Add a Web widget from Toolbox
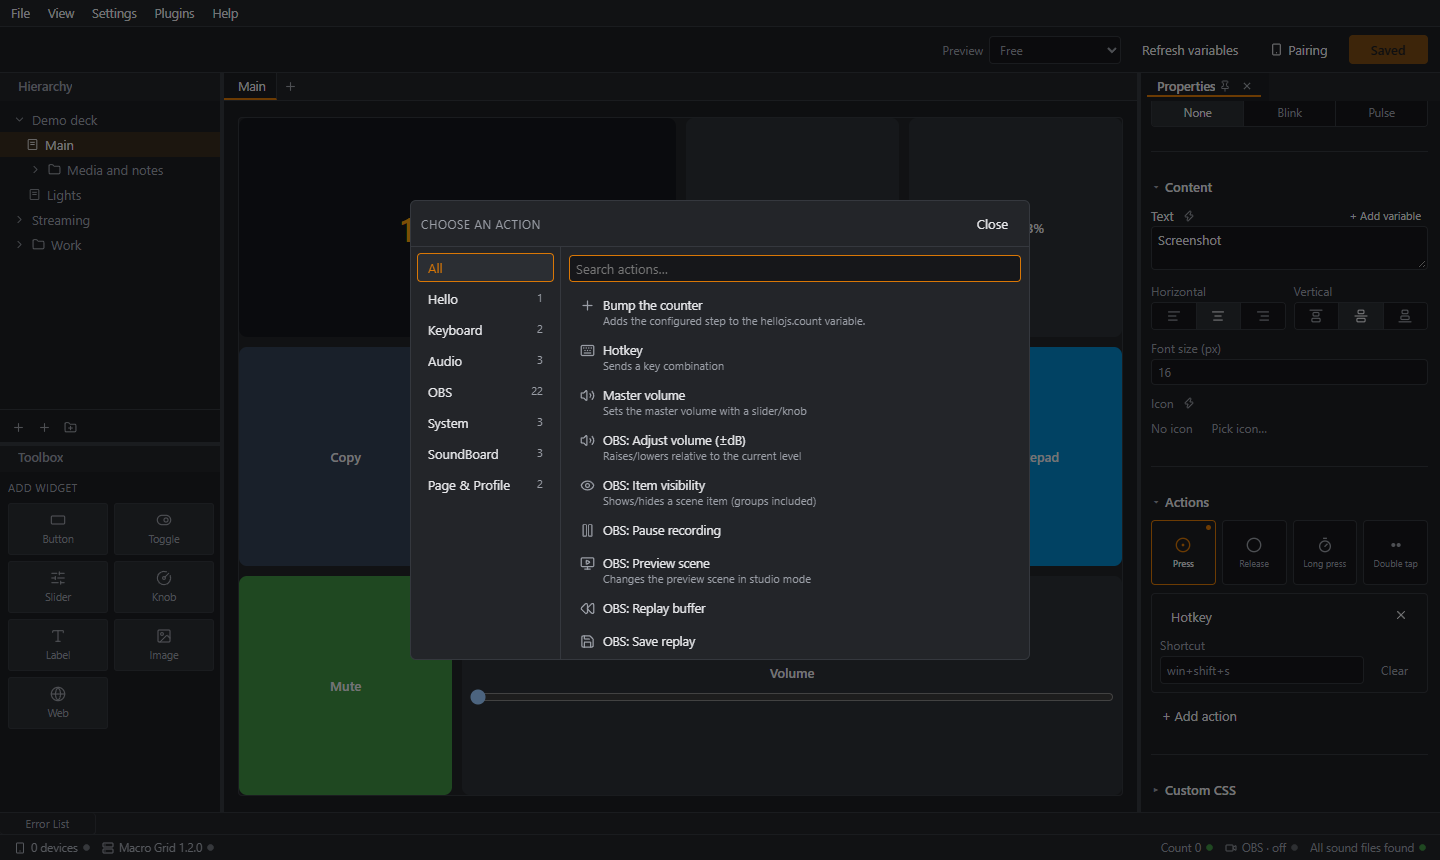The height and width of the screenshot is (860, 1440). [58, 703]
